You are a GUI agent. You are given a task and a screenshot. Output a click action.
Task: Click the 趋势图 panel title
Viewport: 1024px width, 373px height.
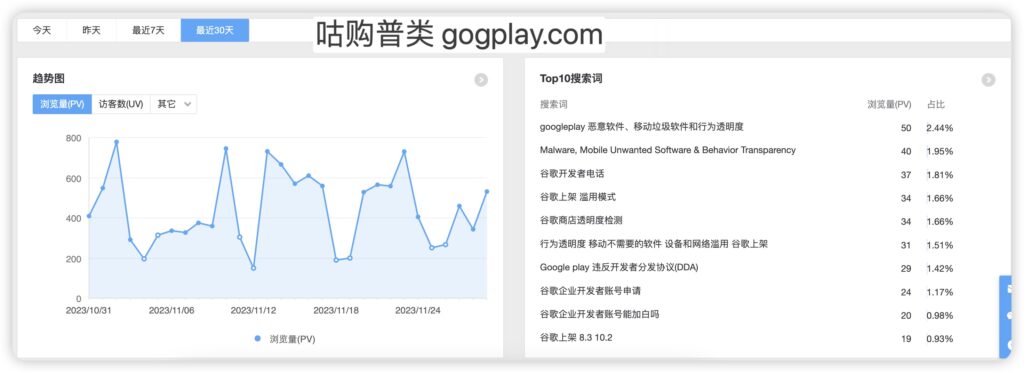point(48,78)
